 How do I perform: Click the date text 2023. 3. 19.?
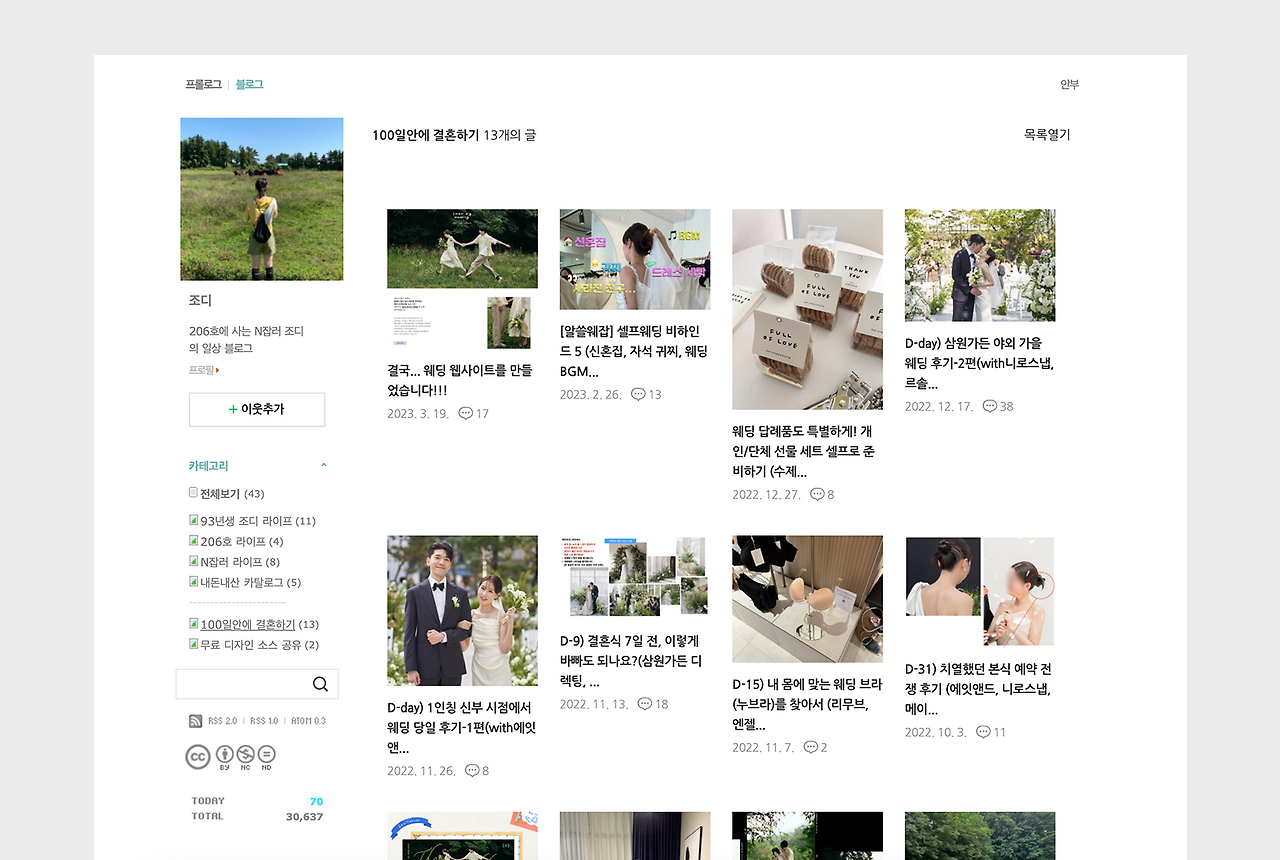tap(418, 414)
